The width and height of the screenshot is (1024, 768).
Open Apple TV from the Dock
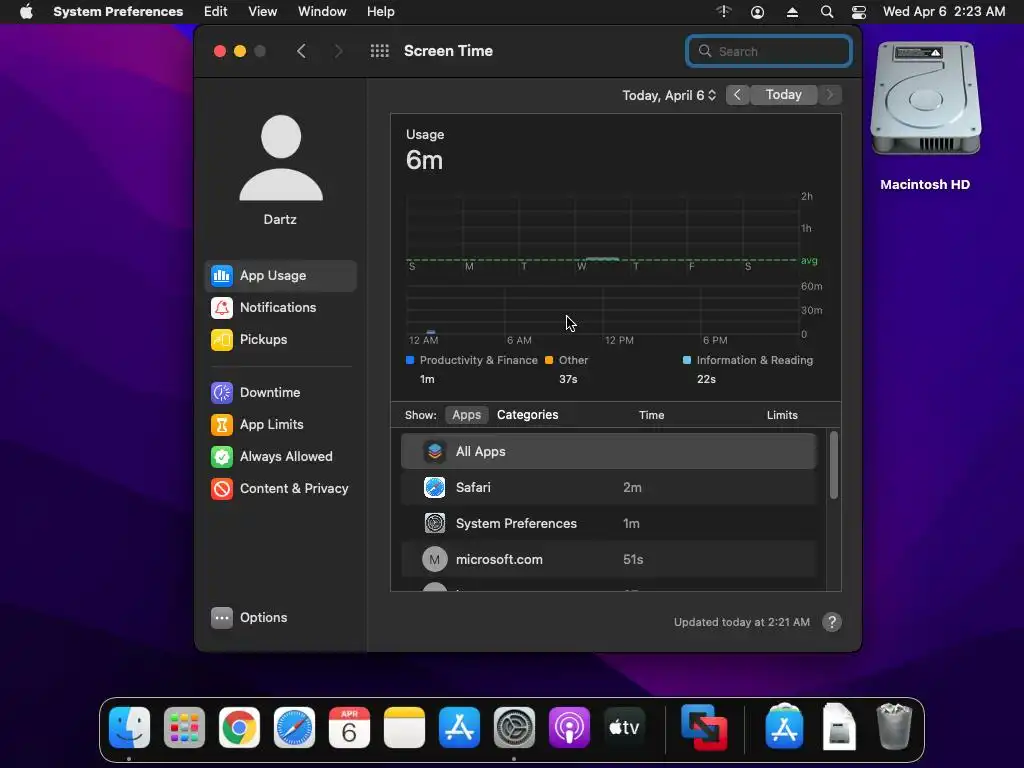point(624,728)
